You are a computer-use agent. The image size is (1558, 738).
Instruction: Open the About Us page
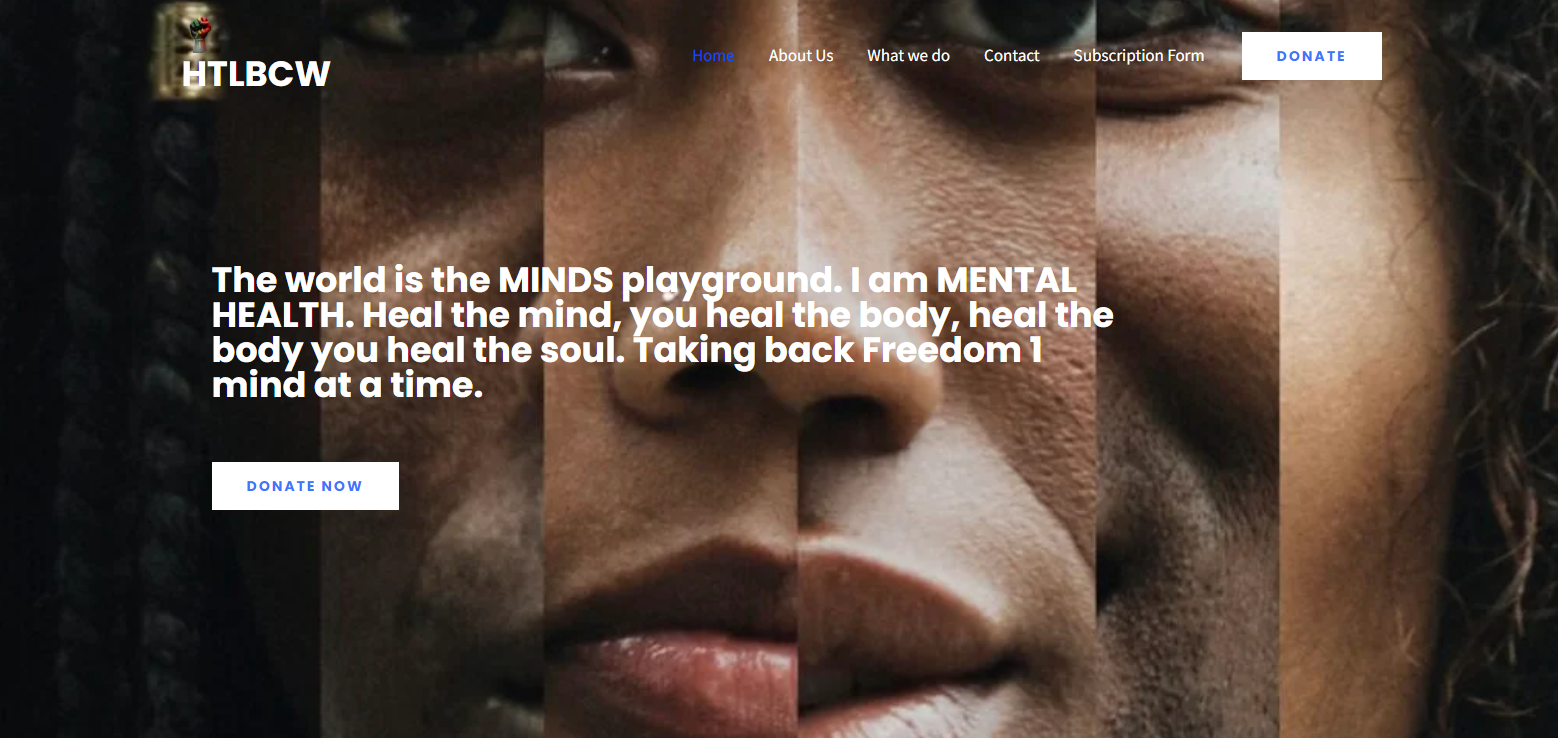tap(800, 56)
